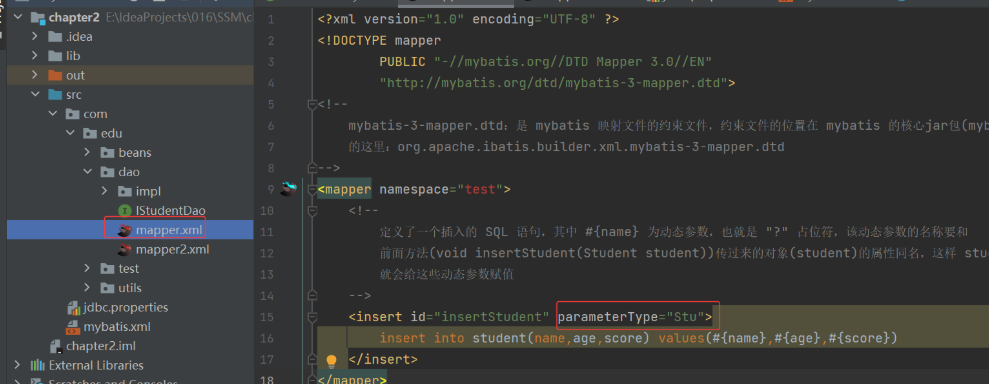The width and height of the screenshot is (989, 384).
Task: Click the #{name} parameter in values clause
Action: [740, 338]
